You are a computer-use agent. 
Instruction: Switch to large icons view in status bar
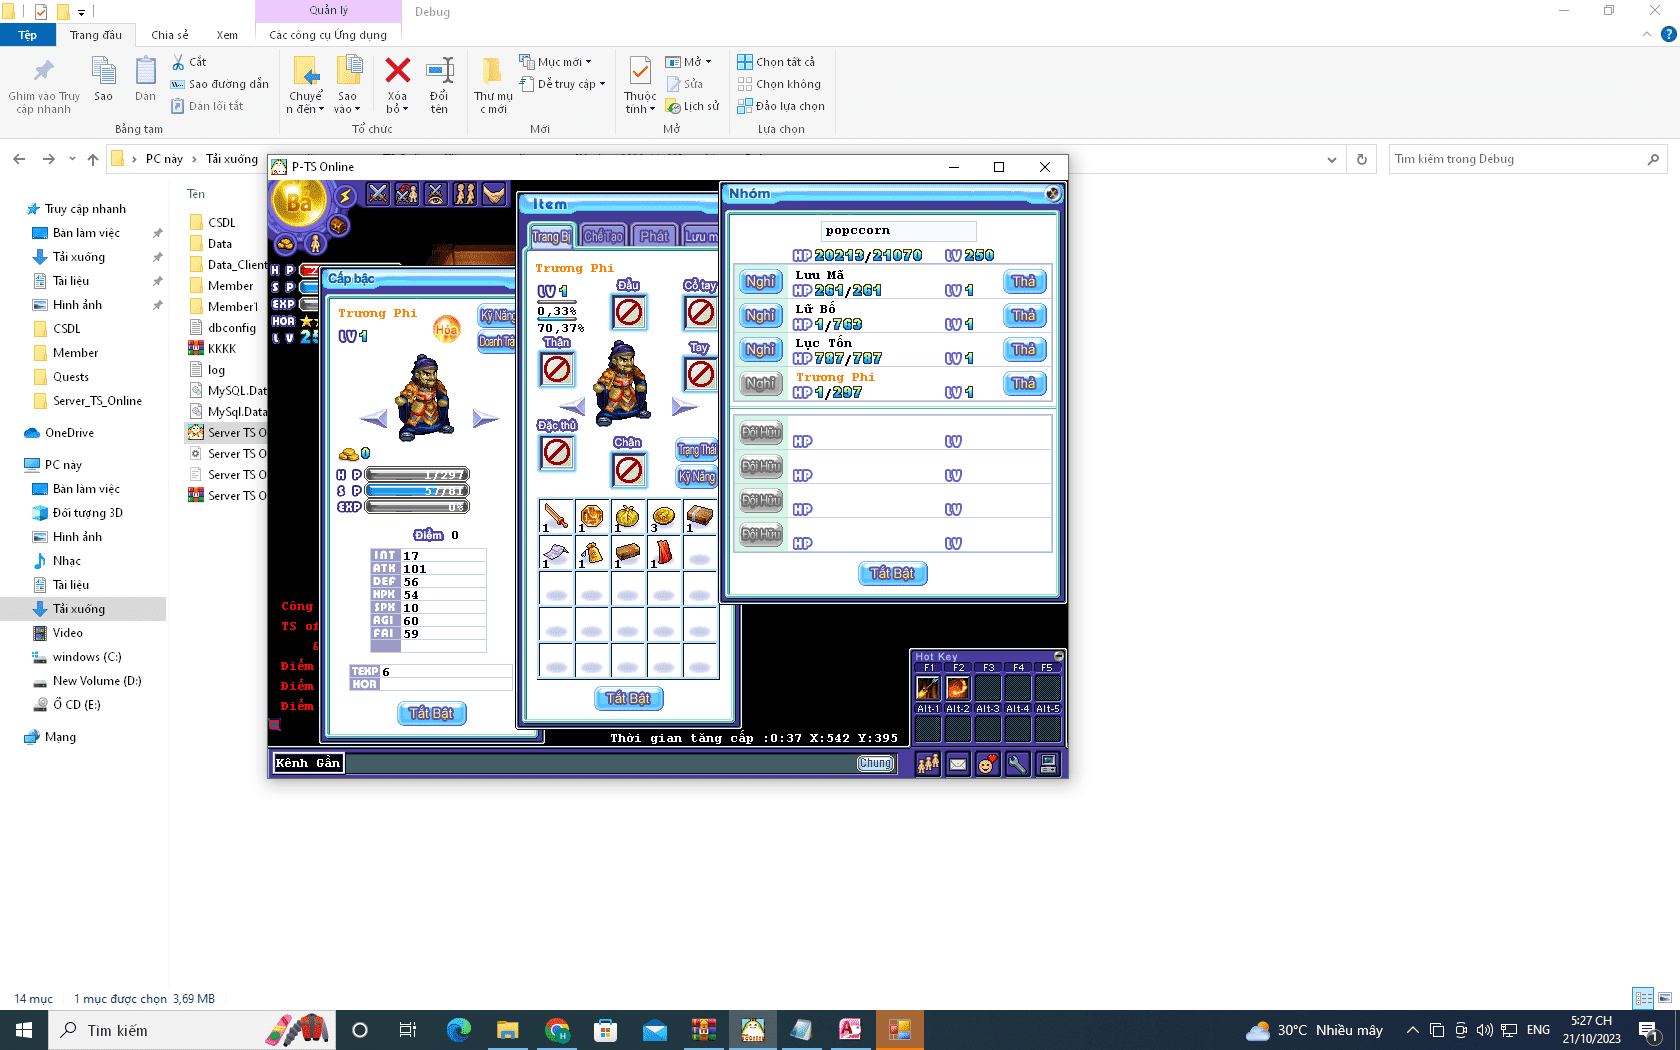point(1665,998)
